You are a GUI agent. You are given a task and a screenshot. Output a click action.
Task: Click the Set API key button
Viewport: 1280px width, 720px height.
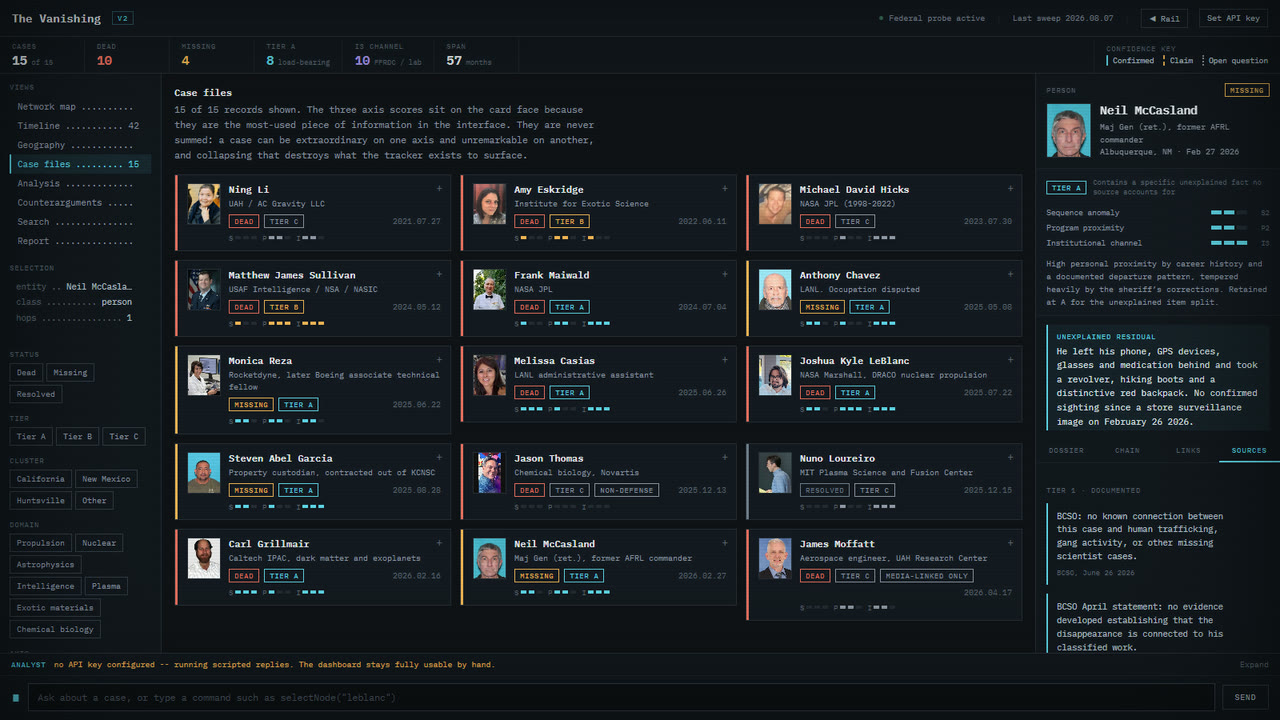tap(1234, 18)
